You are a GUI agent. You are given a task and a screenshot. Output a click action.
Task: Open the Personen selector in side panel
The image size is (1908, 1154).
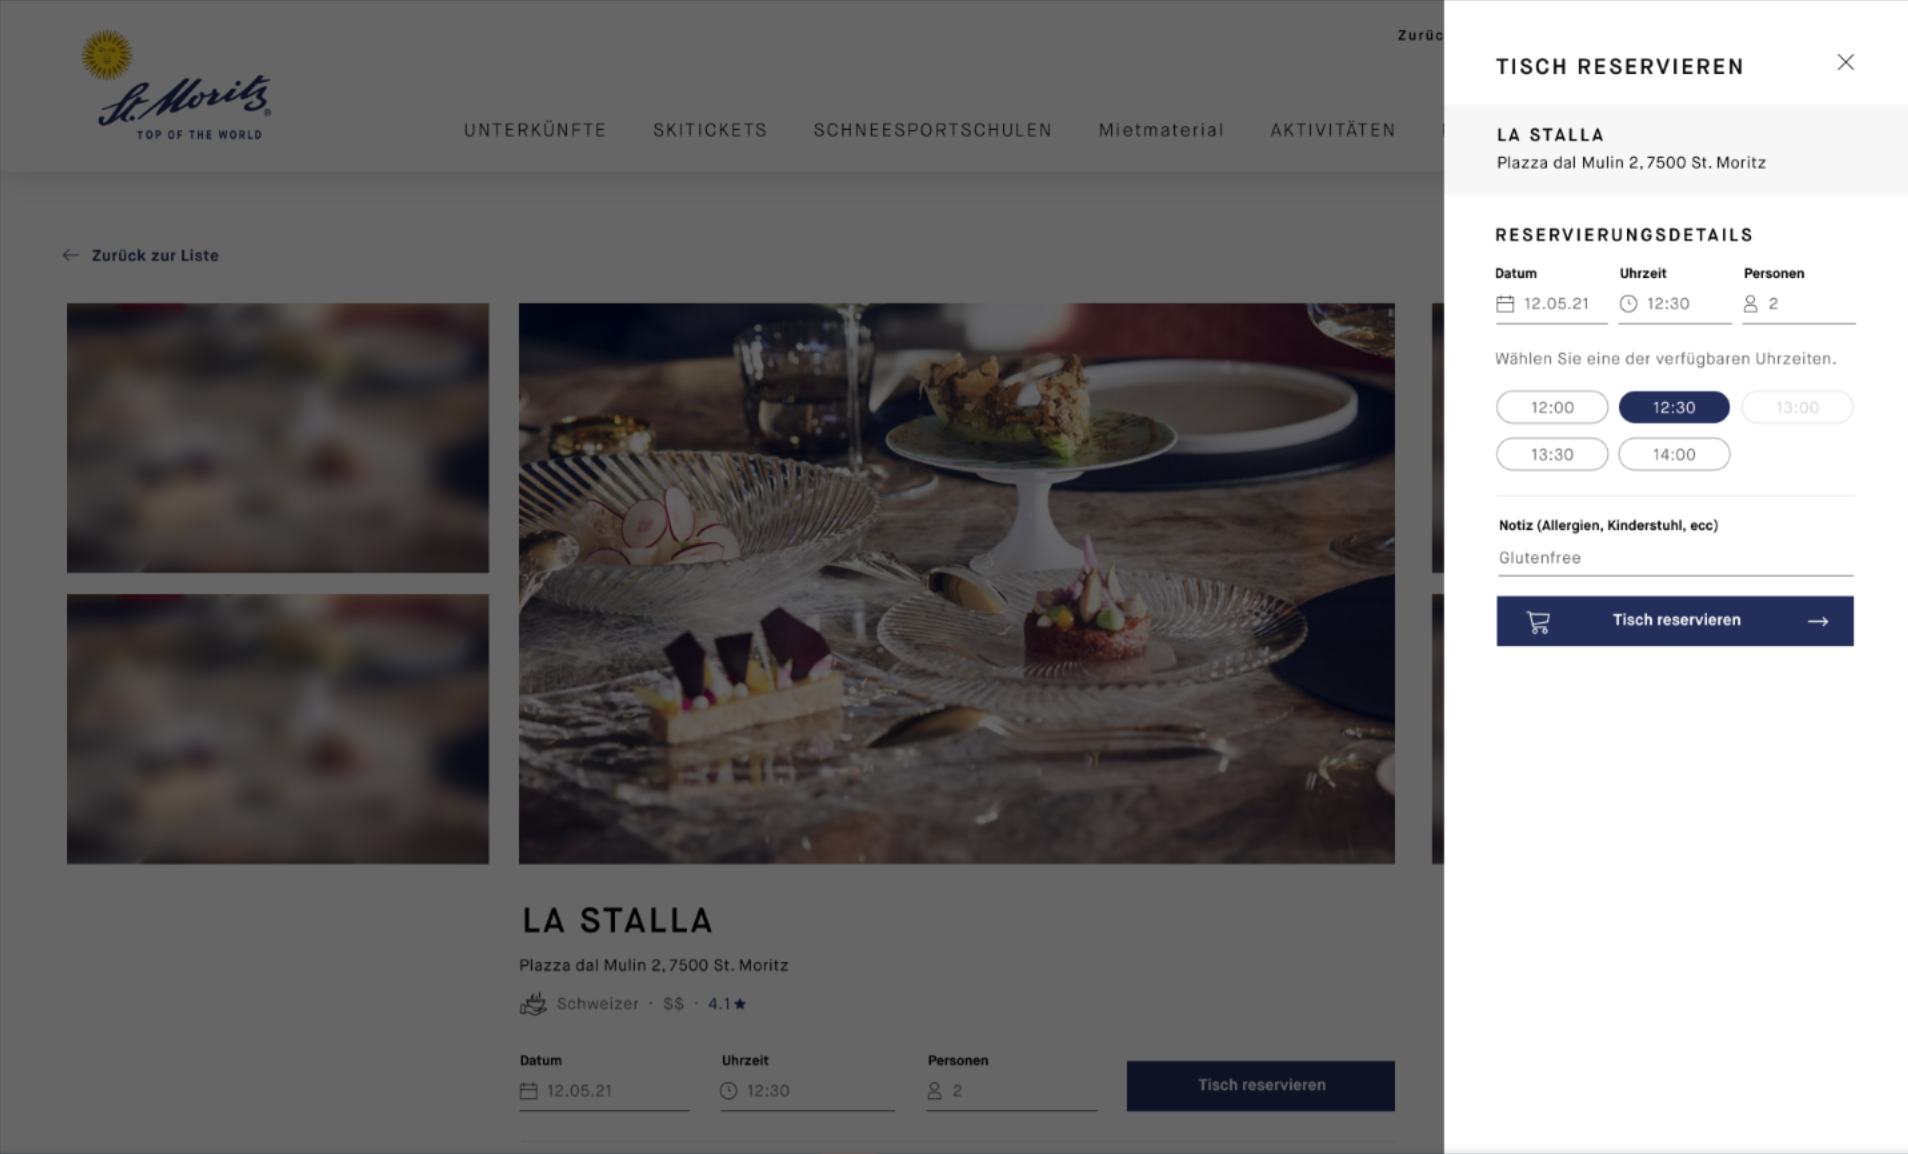pos(1799,304)
